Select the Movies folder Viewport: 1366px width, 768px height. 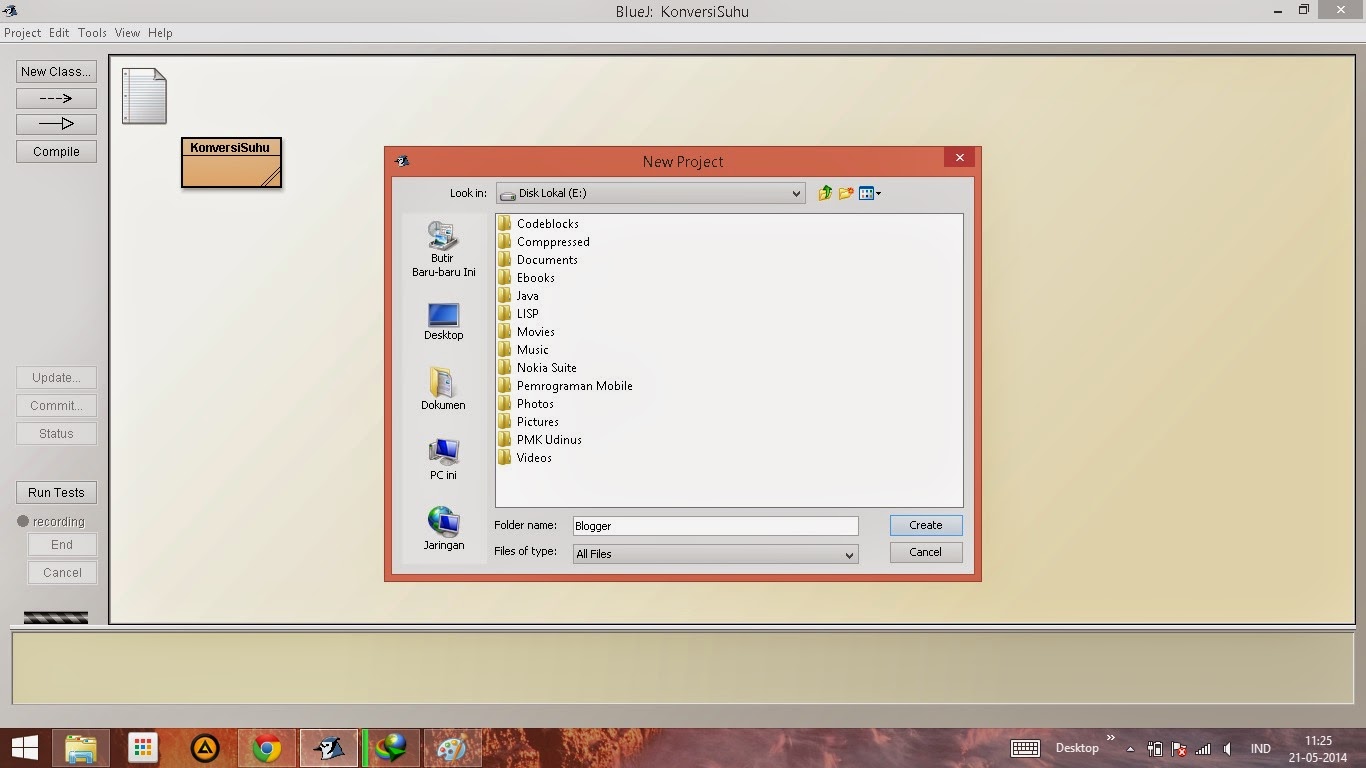(526, 332)
